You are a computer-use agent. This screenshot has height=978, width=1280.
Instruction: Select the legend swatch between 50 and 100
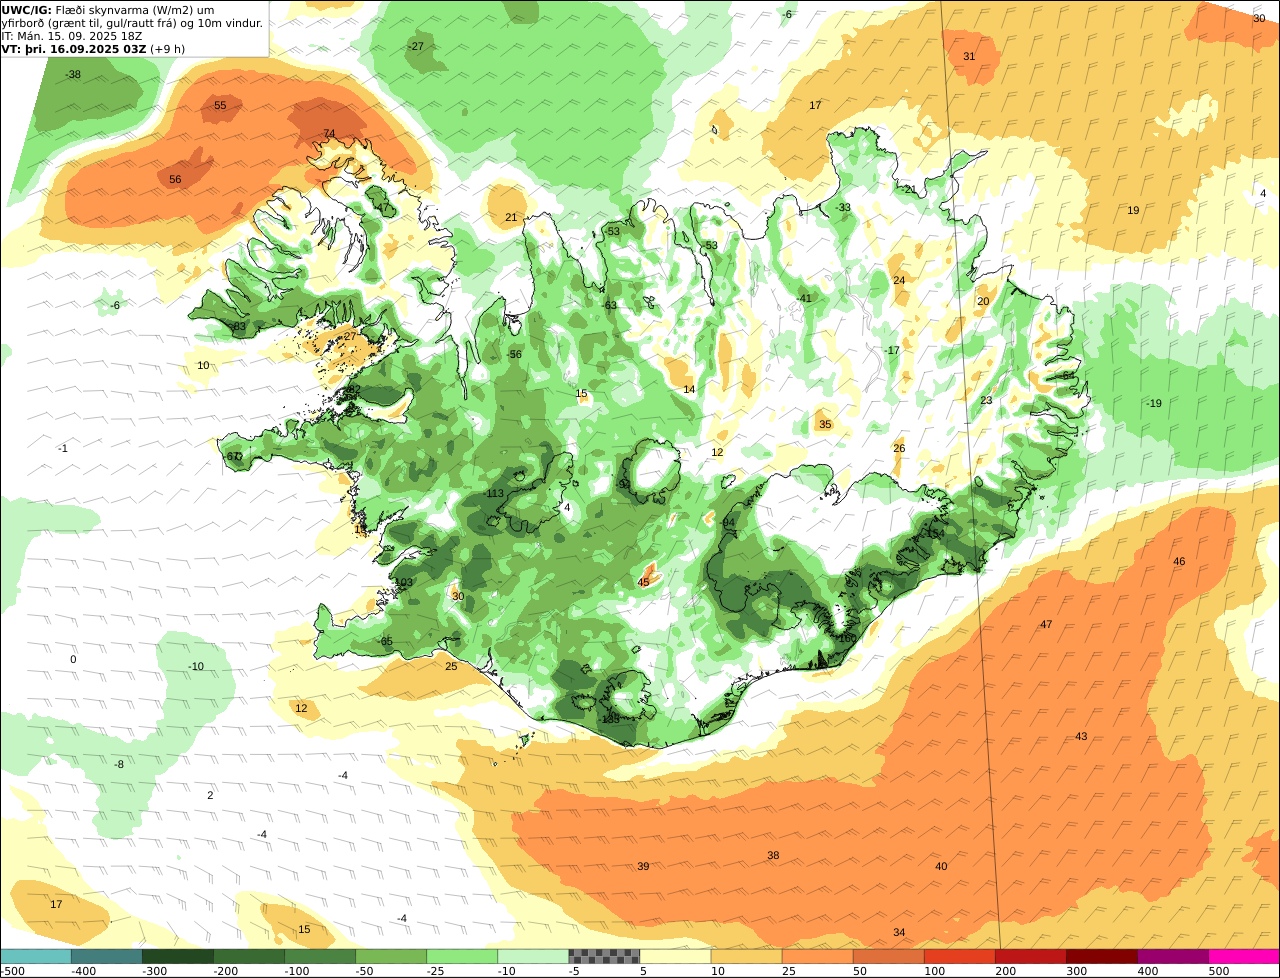point(888,956)
